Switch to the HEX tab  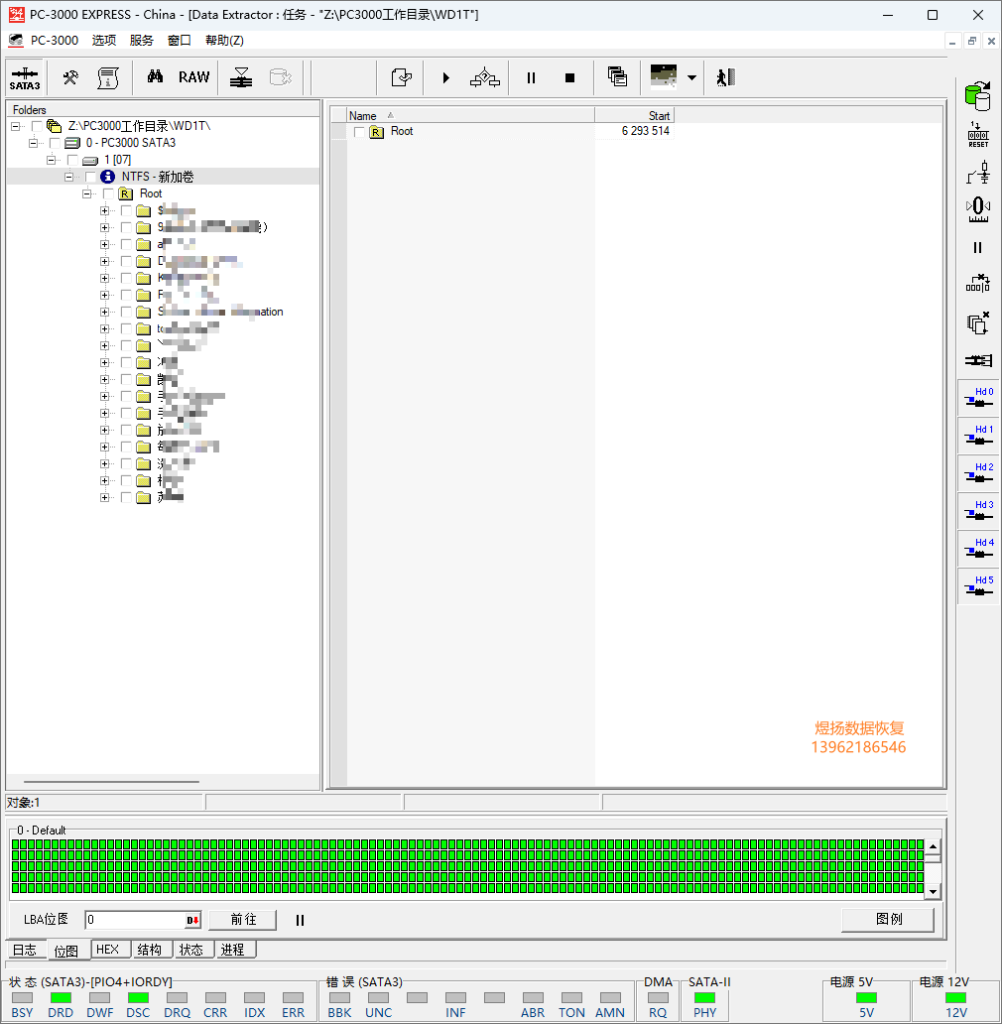(x=108, y=950)
